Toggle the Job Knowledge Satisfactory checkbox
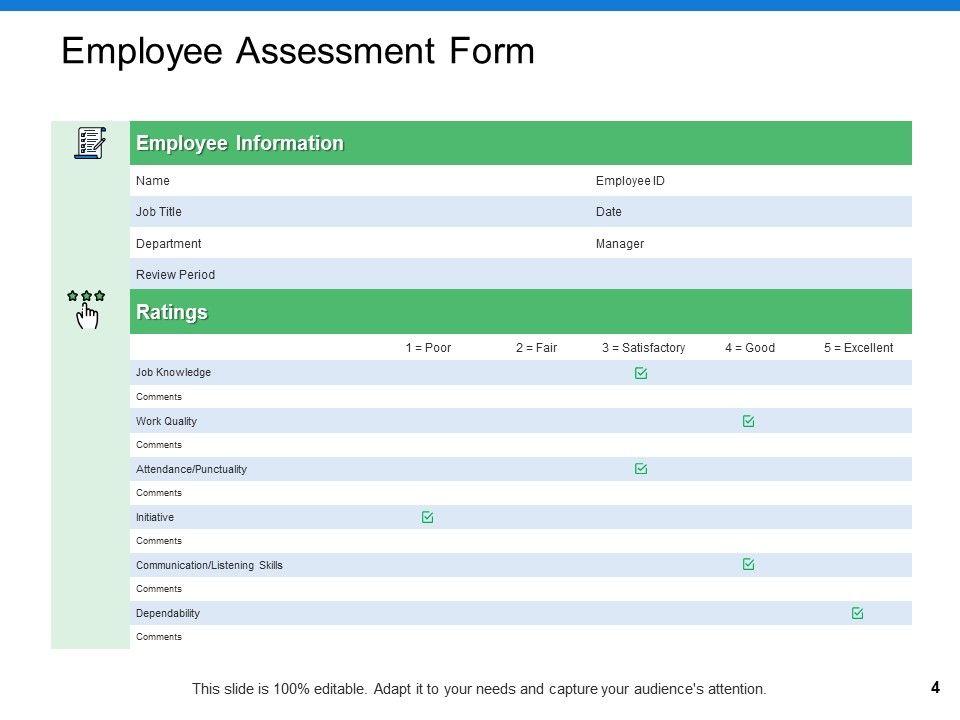The width and height of the screenshot is (960, 720). point(641,373)
